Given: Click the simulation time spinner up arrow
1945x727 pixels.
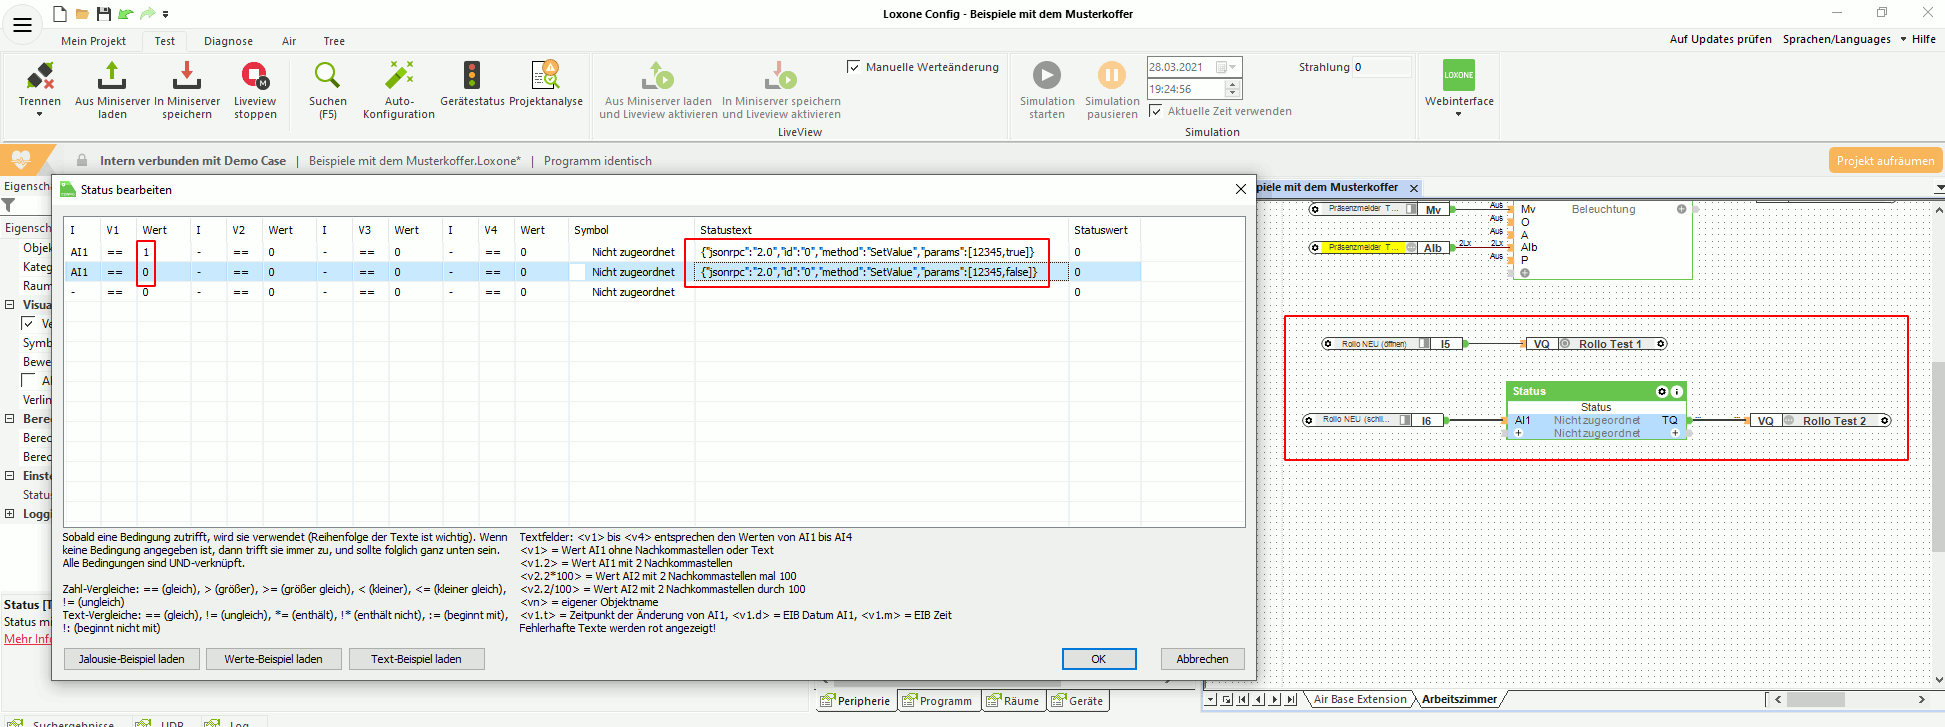Looking at the screenshot, I should 1232,85.
